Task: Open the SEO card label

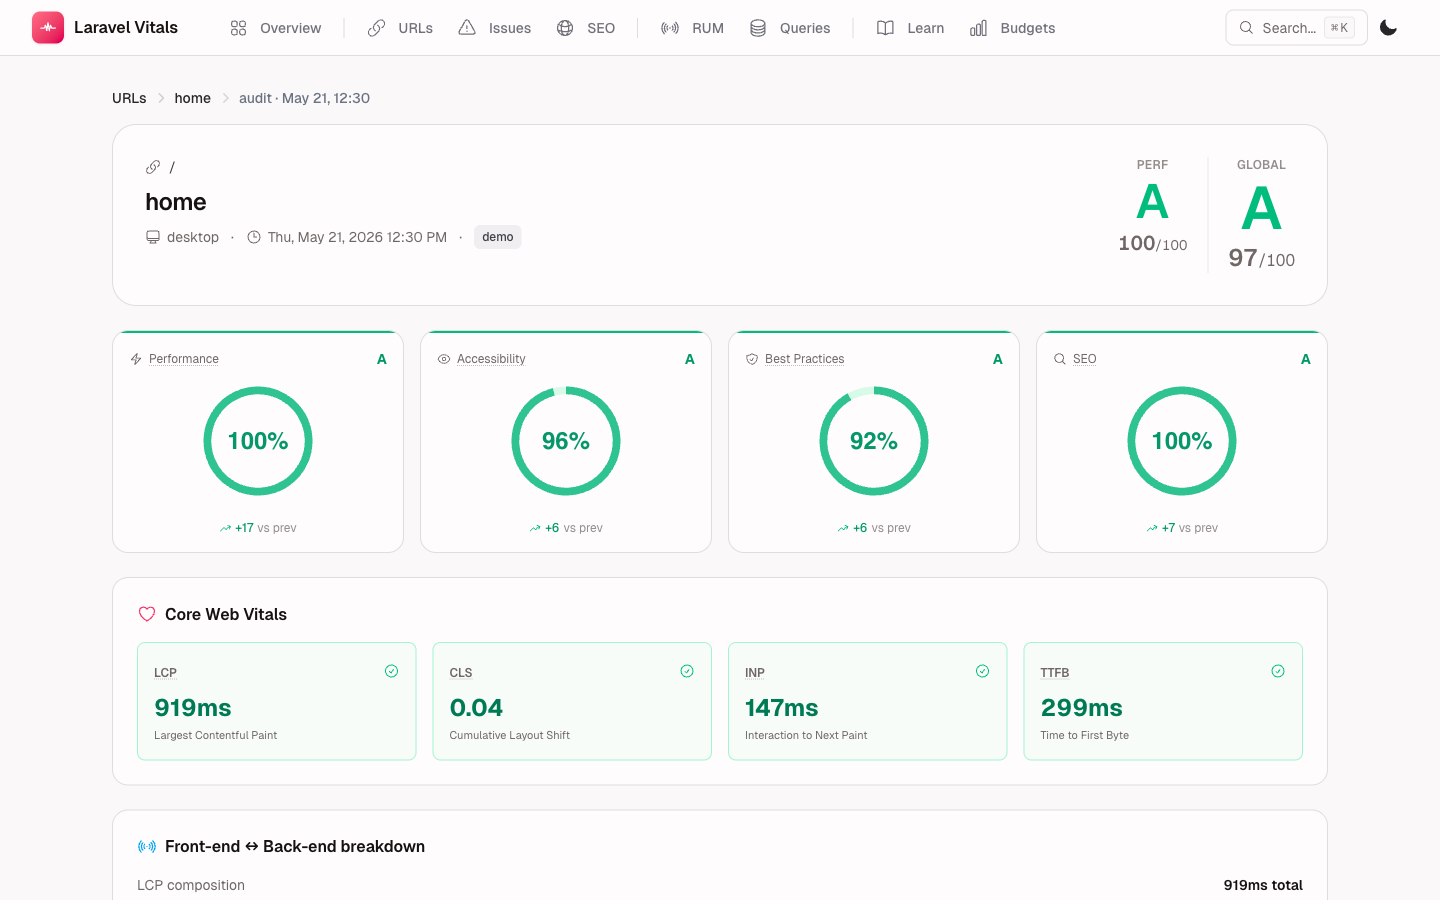Action: point(1084,359)
